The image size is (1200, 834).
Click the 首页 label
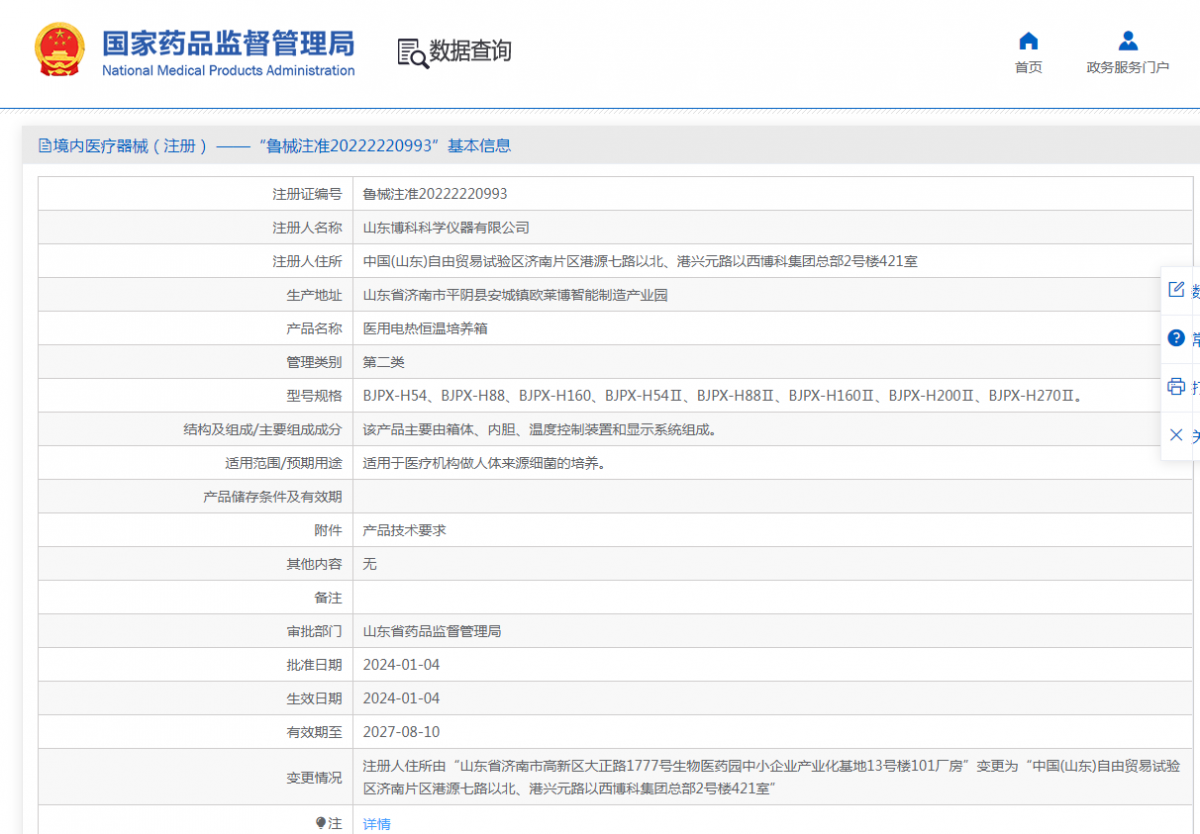(x=1028, y=67)
